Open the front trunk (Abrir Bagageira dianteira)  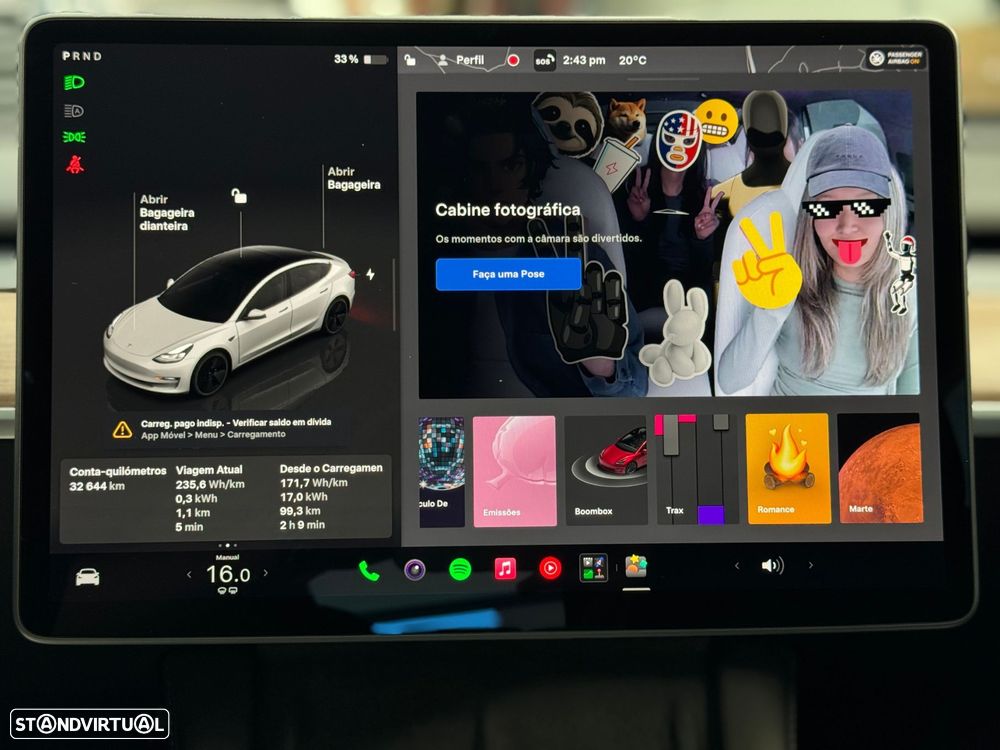click(166, 212)
